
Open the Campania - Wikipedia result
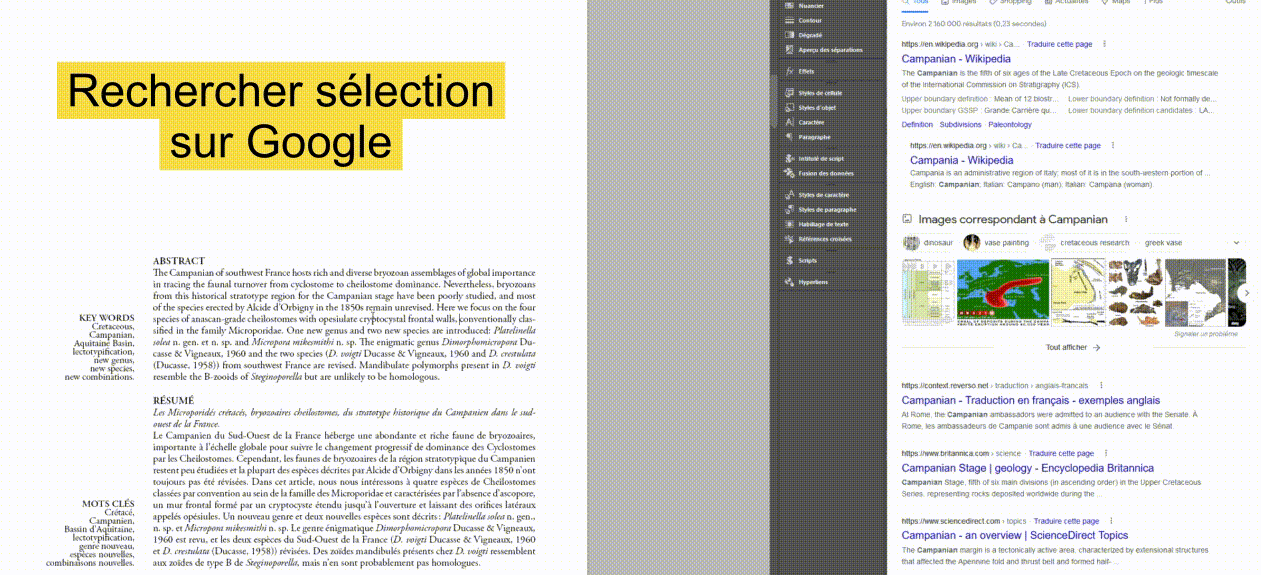point(961,160)
